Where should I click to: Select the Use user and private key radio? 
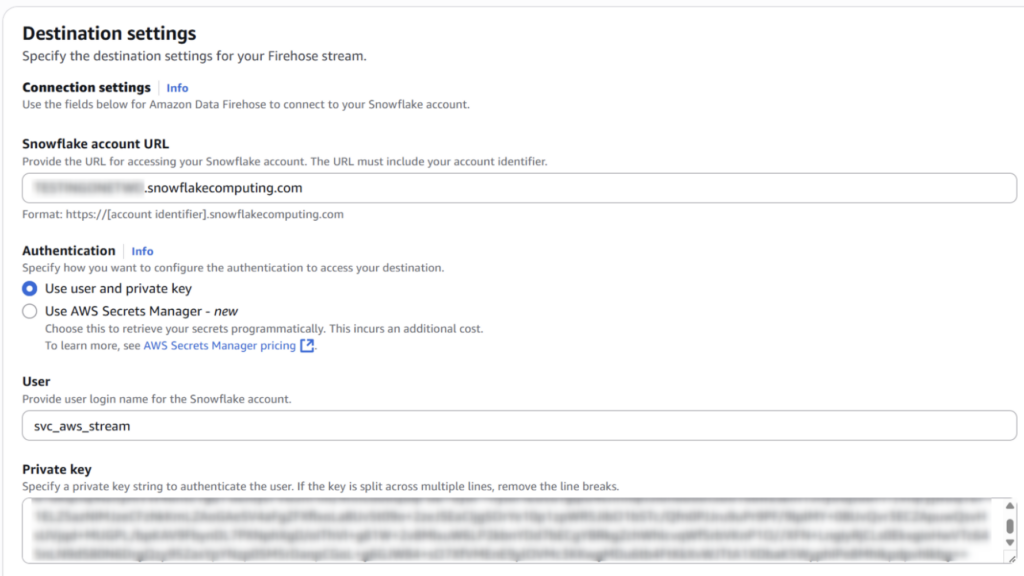[29, 289]
